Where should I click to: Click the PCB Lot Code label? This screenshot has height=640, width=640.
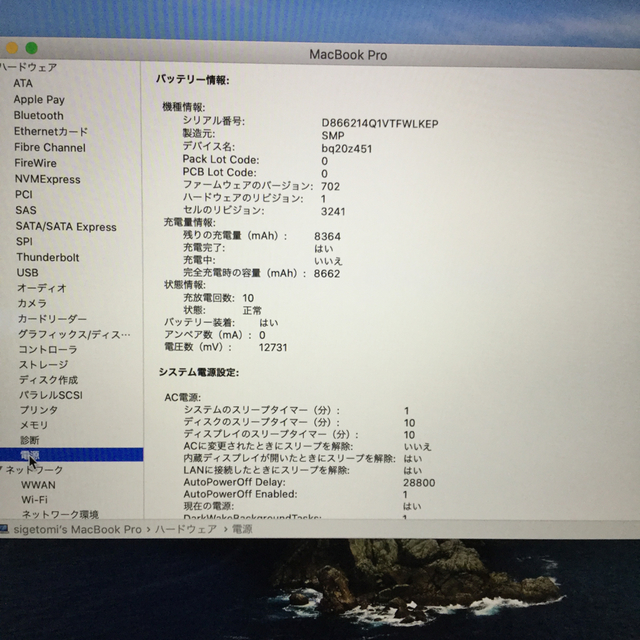tap(220, 172)
